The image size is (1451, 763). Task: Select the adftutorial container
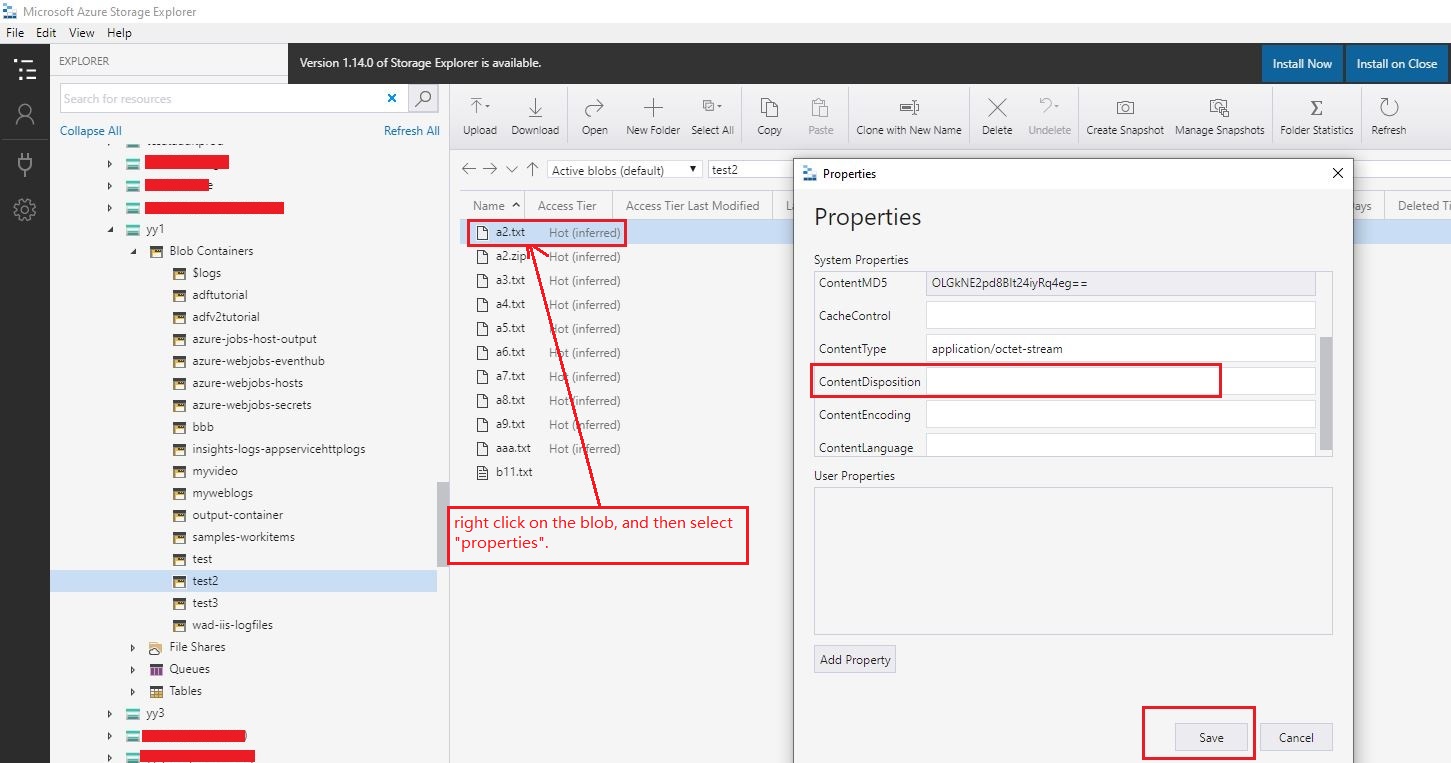tap(220, 295)
